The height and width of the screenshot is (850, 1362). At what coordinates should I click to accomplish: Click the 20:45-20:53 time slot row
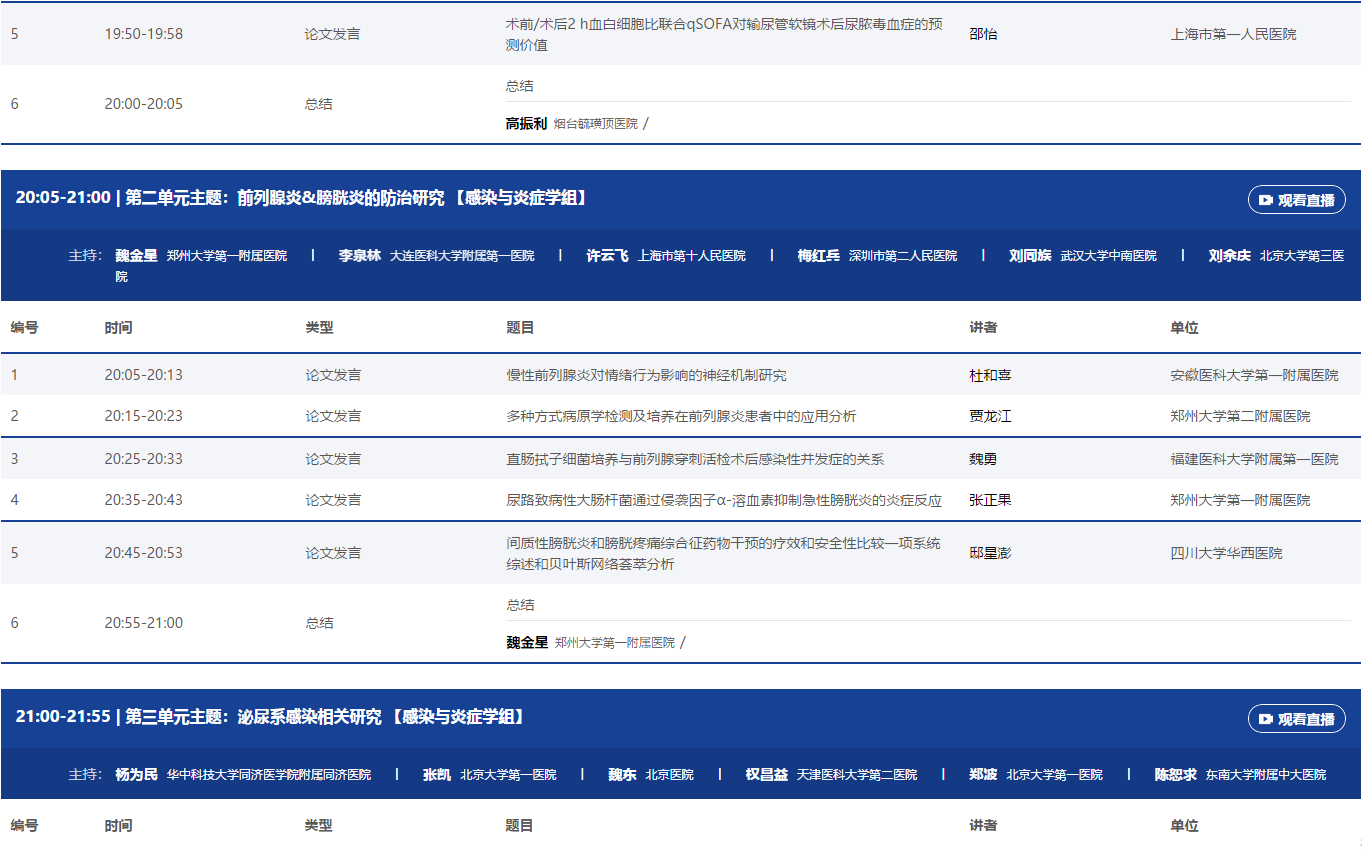(x=144, y=553)
